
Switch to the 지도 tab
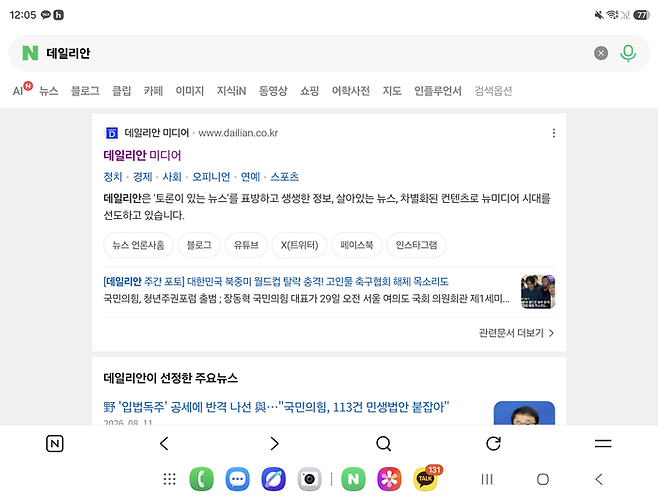pos(392,91)
